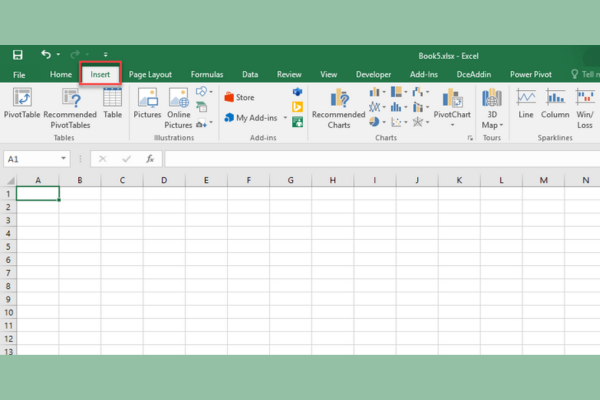Insert a Column sparkline
This screenshot has width=600, height=400.
click(x=555, y=103)
